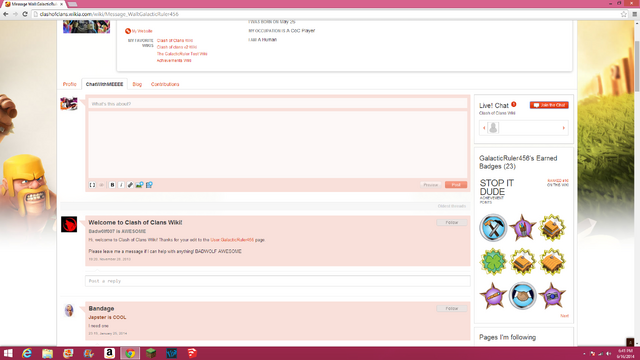This screenshot has width=640, height=360.
Task: Toggle italic formatting in the message editor
Action: [121, 185]
